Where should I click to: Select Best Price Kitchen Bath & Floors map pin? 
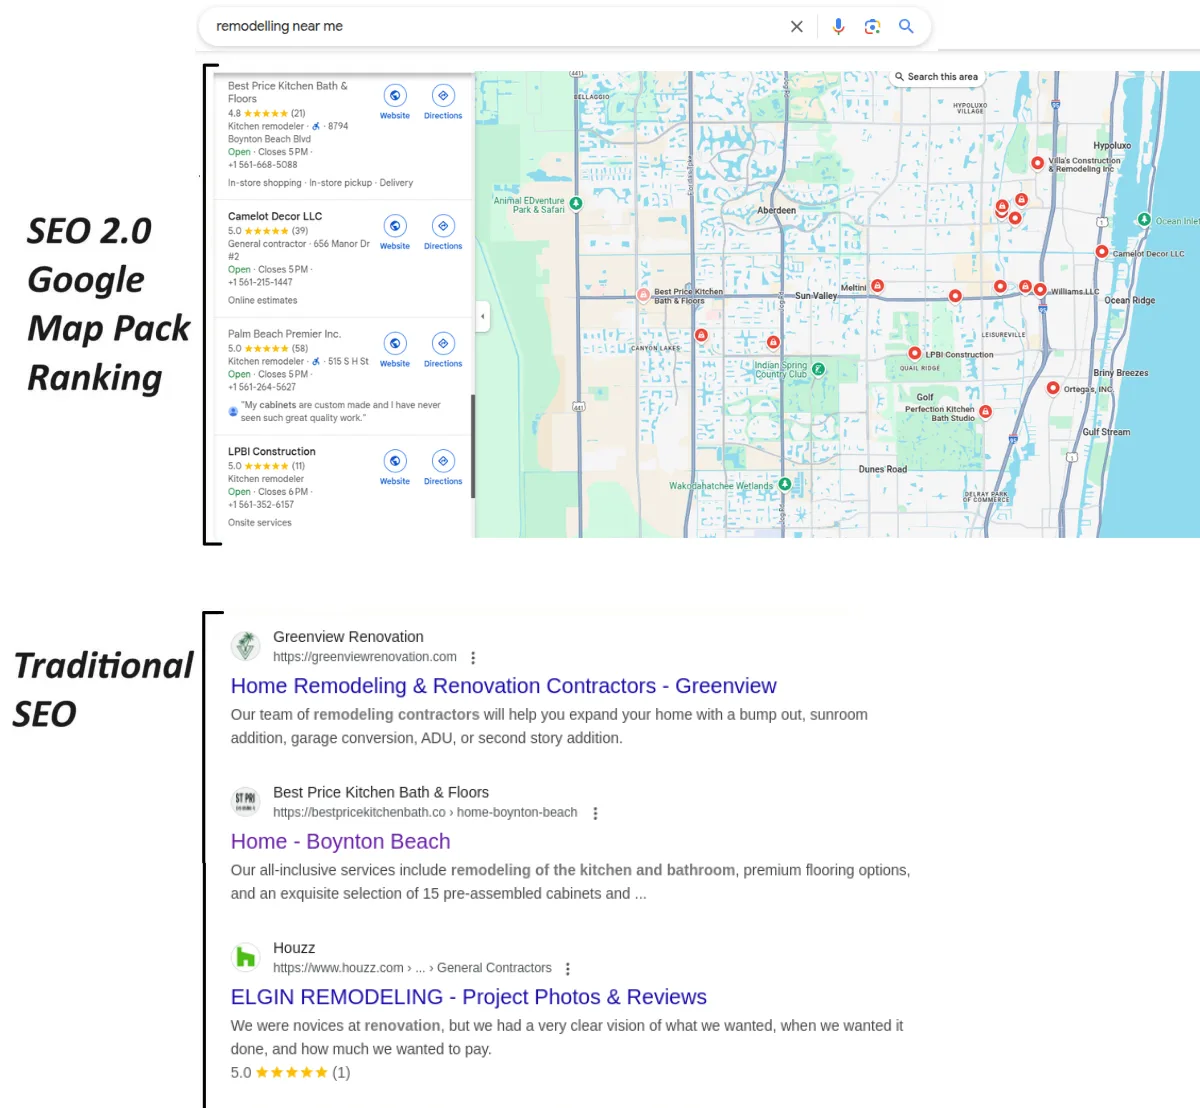643,294
